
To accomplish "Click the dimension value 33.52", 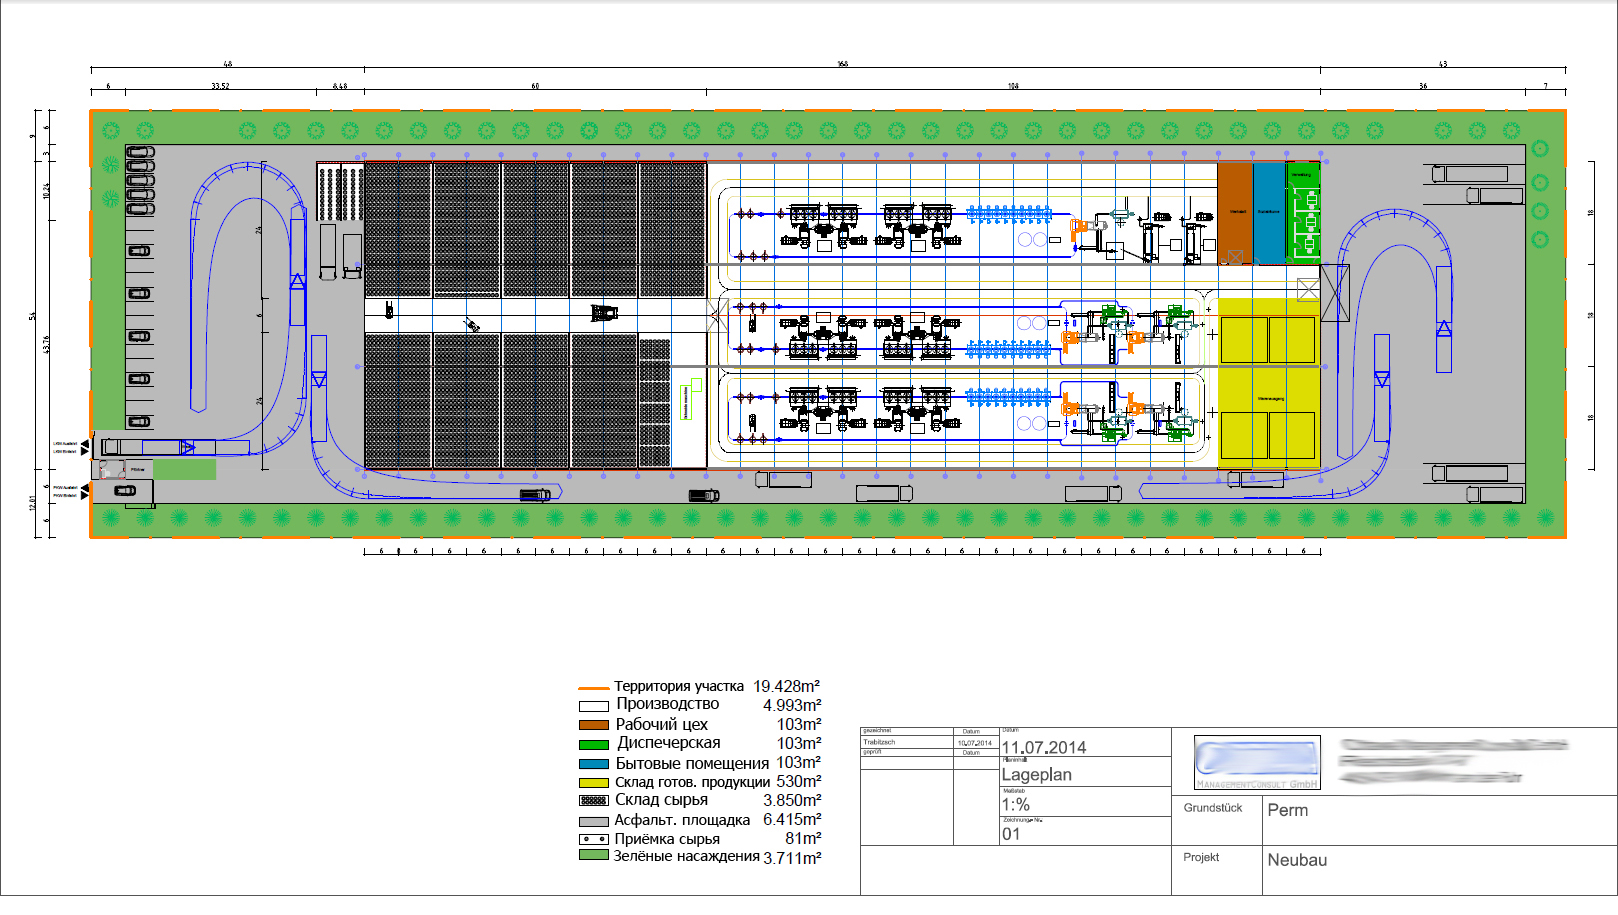I will pos(220,86).
